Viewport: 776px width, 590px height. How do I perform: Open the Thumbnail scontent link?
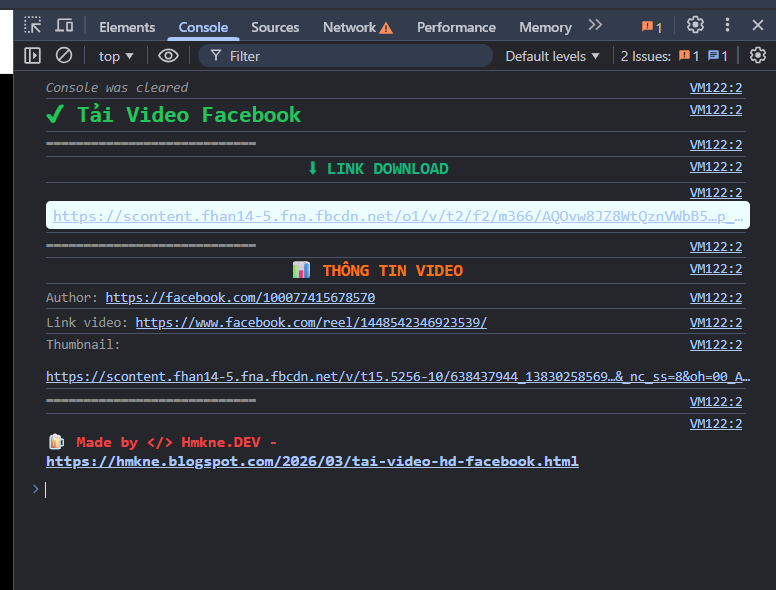[x=398, y=377]
